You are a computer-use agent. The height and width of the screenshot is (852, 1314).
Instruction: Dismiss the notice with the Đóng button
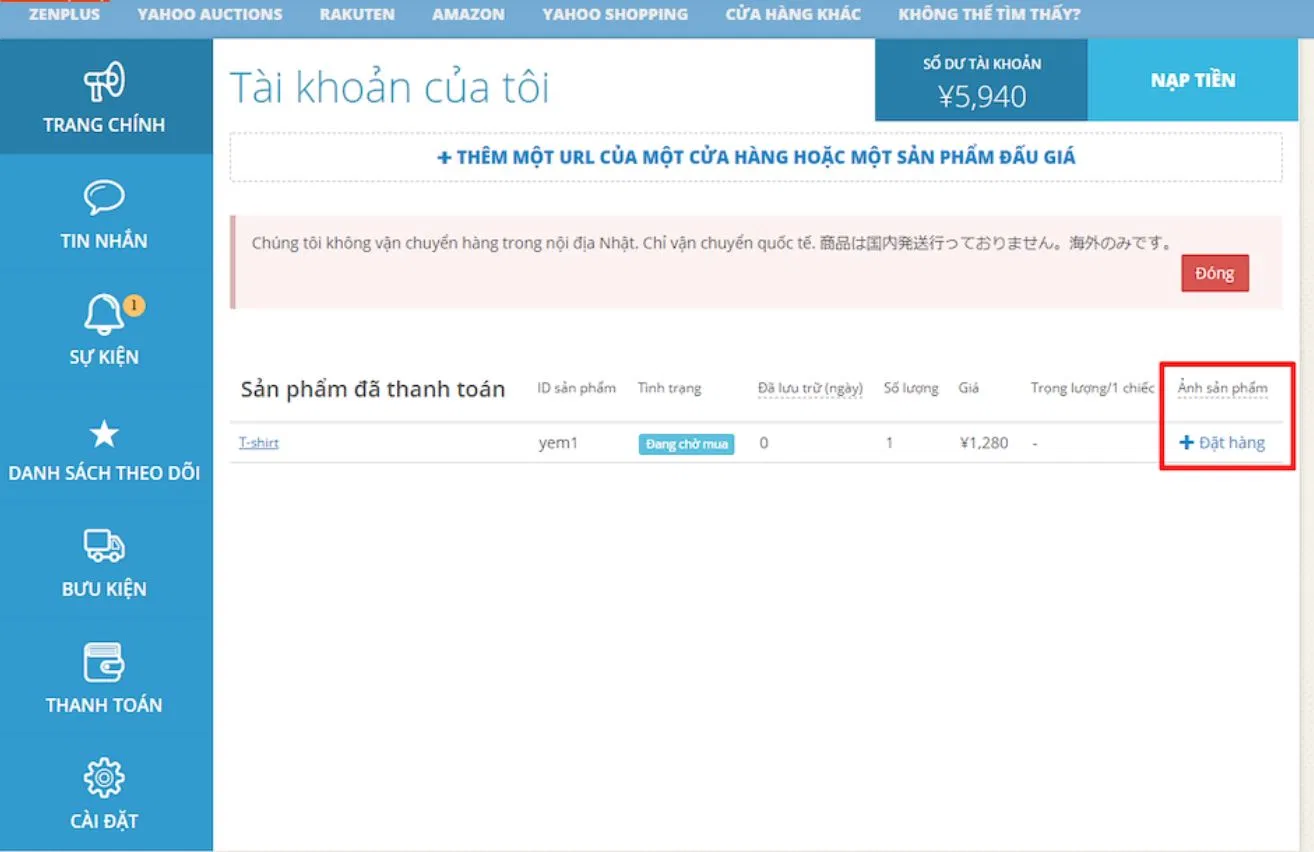point(1215,274)
